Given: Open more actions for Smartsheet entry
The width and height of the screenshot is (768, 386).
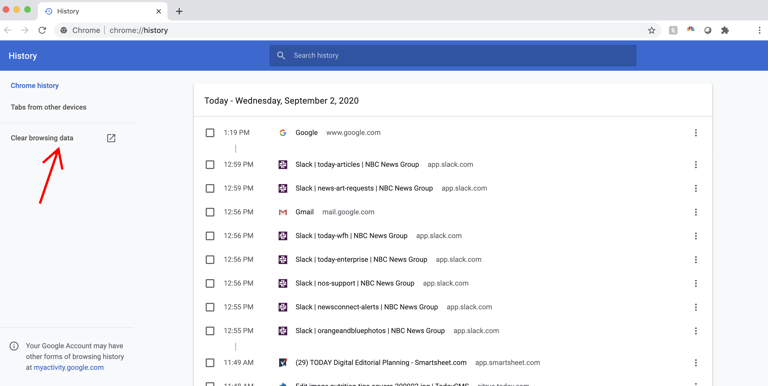Looking at the screenshot, I should [x=696, y=363].
